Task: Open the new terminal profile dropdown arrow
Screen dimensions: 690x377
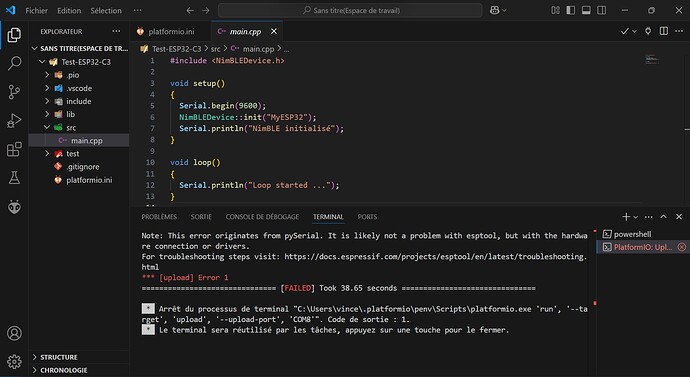Action: [x=635, y=217]
